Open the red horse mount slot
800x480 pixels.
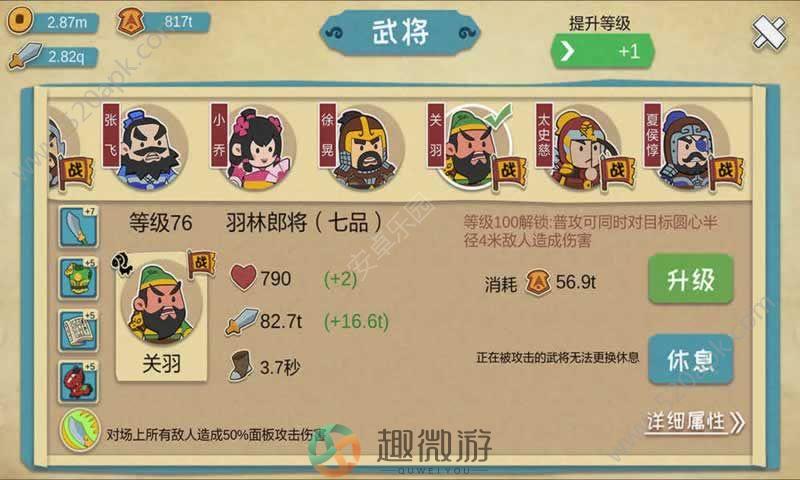click(78, 382)
